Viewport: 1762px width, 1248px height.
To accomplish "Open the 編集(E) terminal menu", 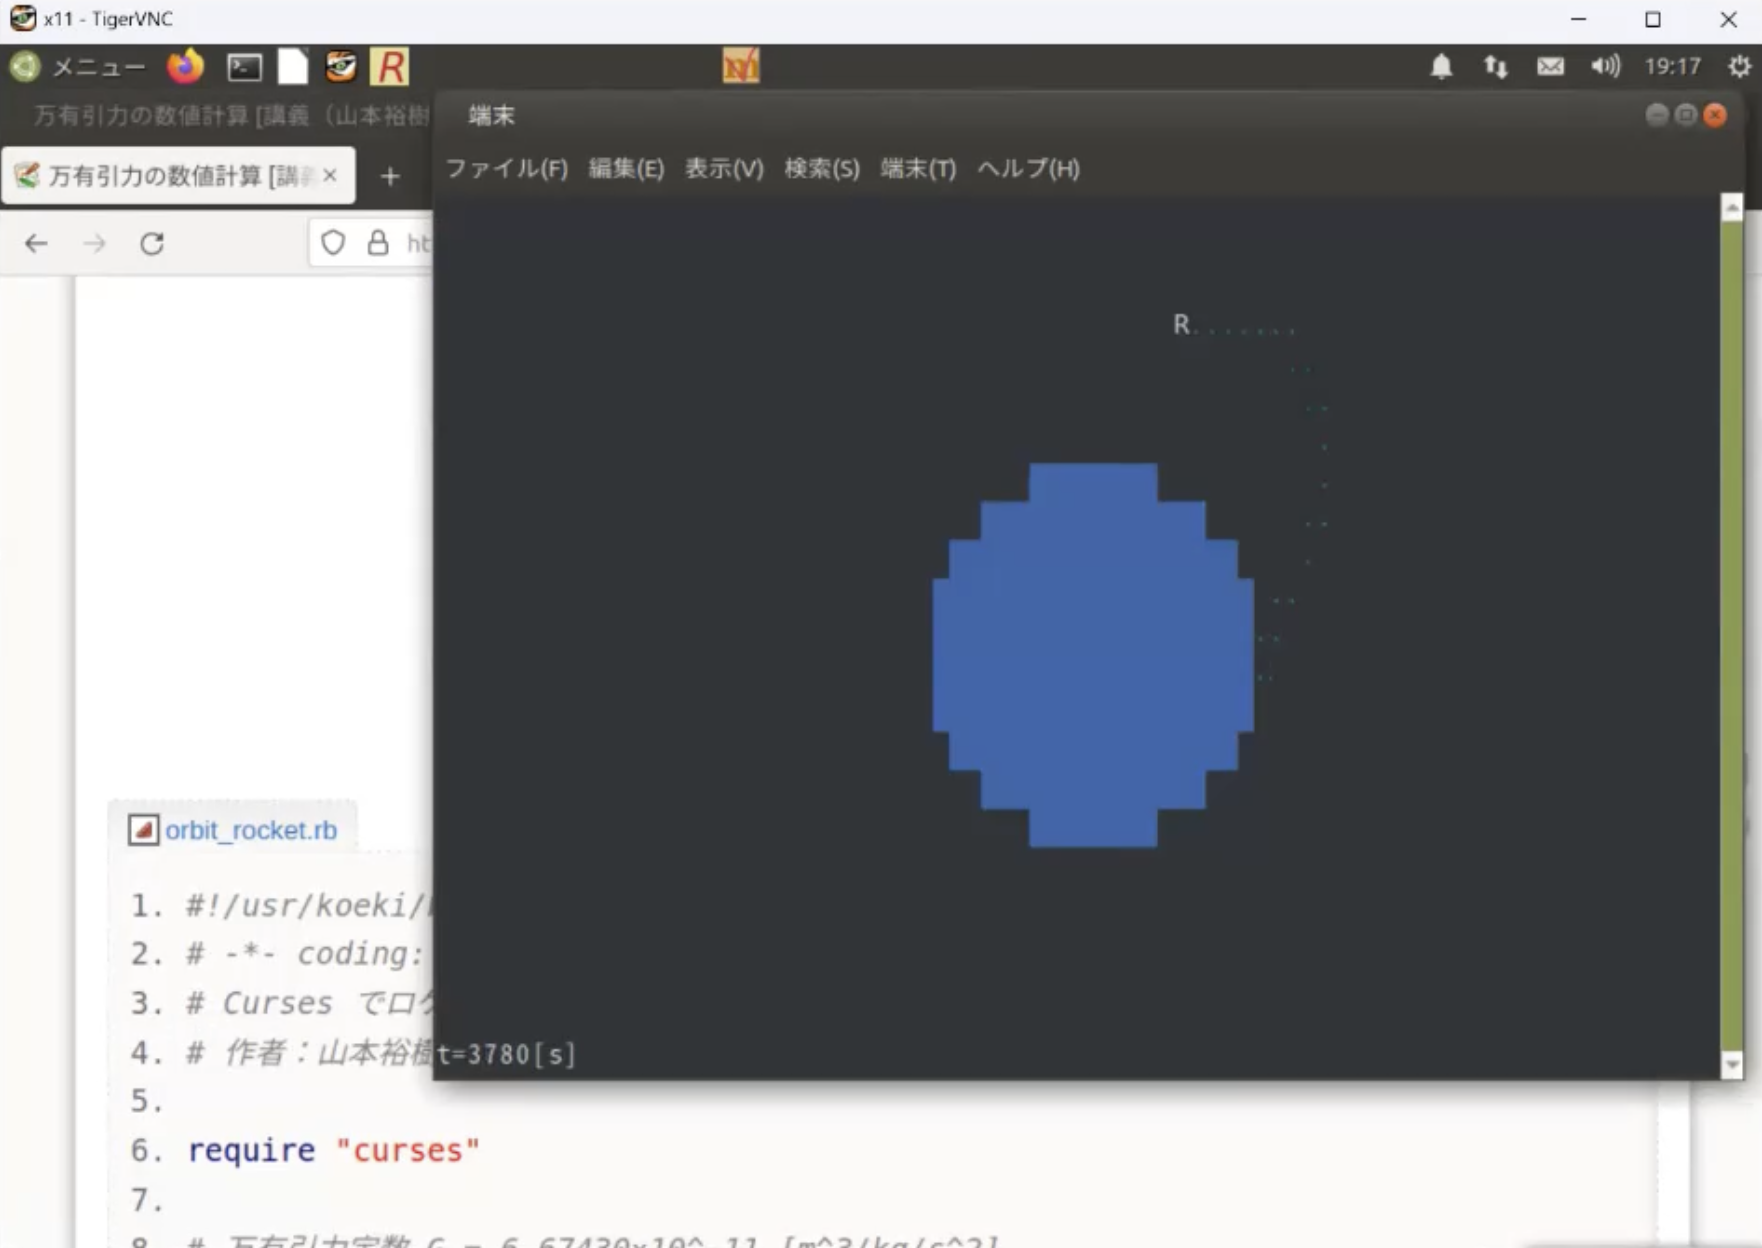I will (626, 169).
